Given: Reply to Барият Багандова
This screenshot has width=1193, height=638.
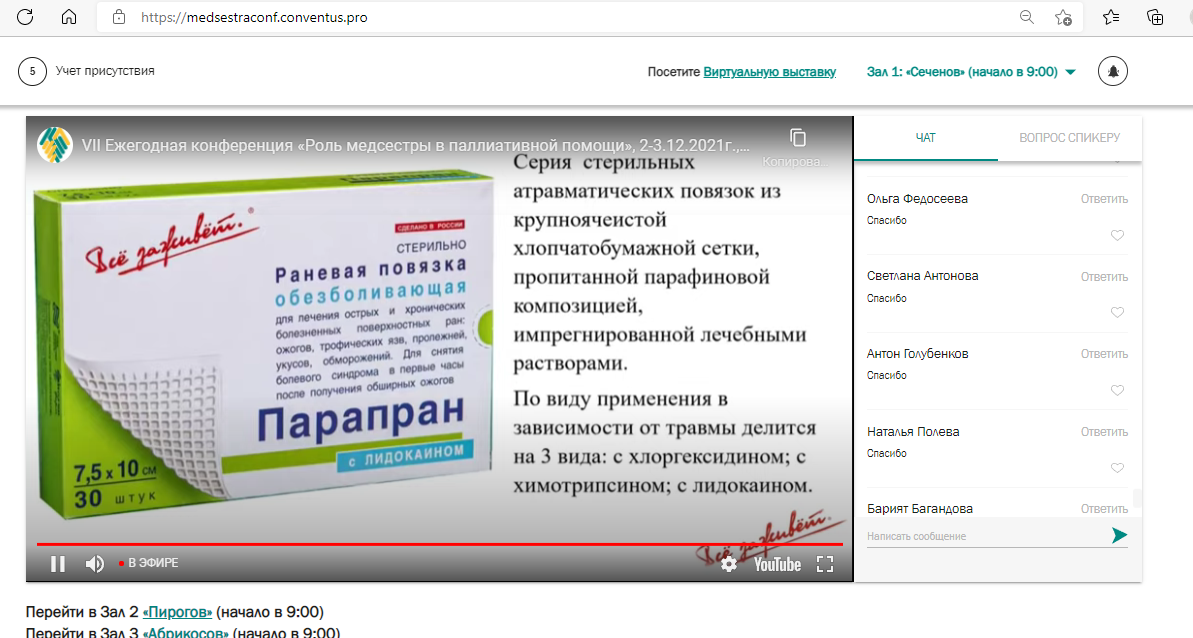Looking at the screenshot, I should click(x=1104, y=509).
